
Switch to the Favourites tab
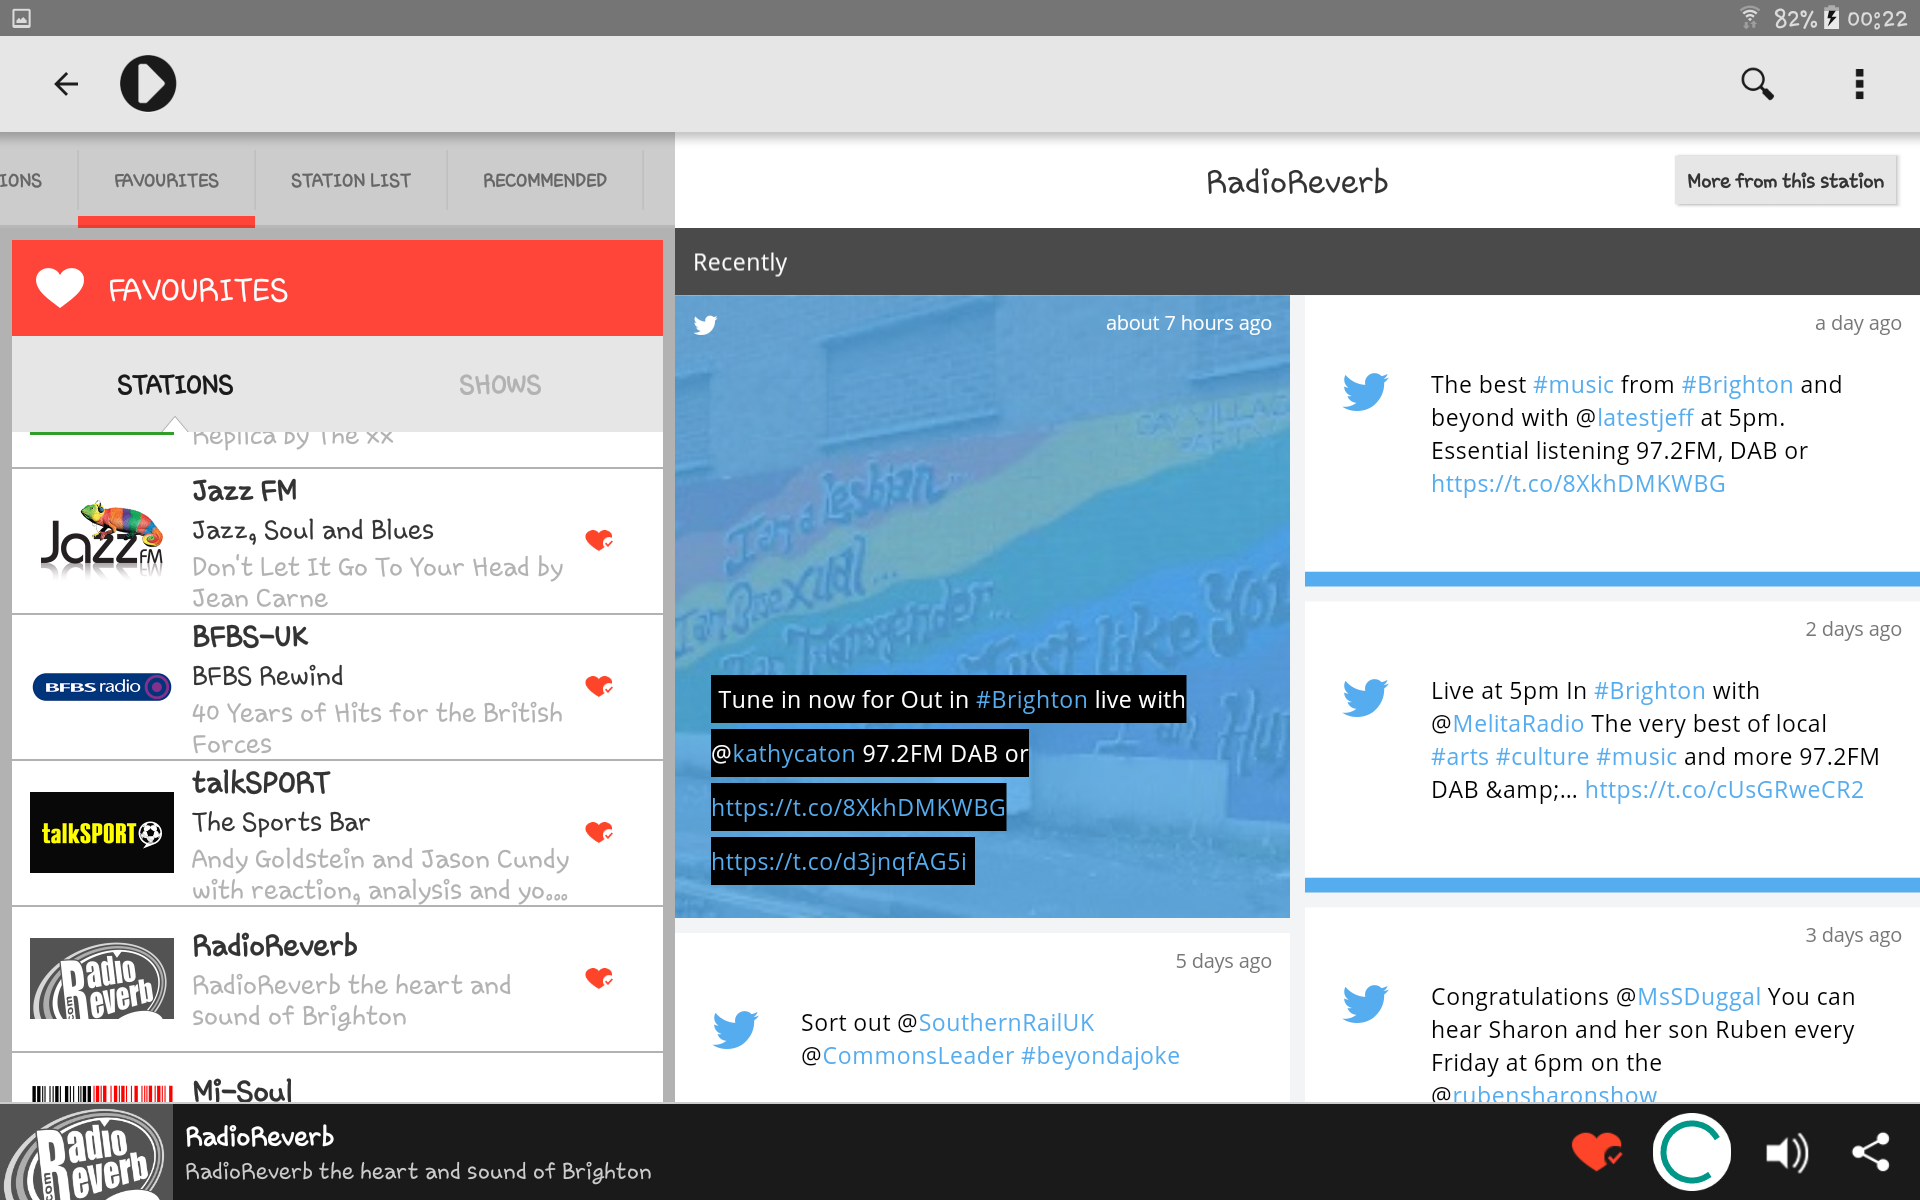166,181
